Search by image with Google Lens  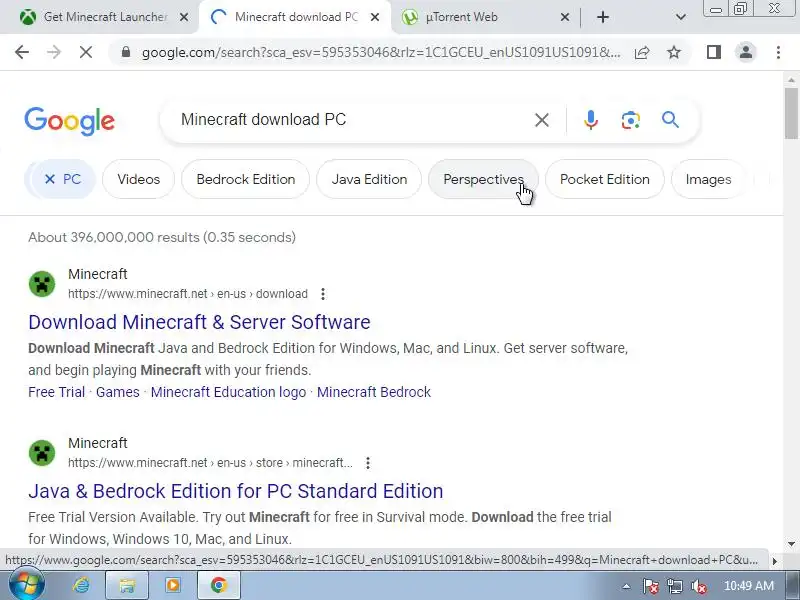pos(631,120)
